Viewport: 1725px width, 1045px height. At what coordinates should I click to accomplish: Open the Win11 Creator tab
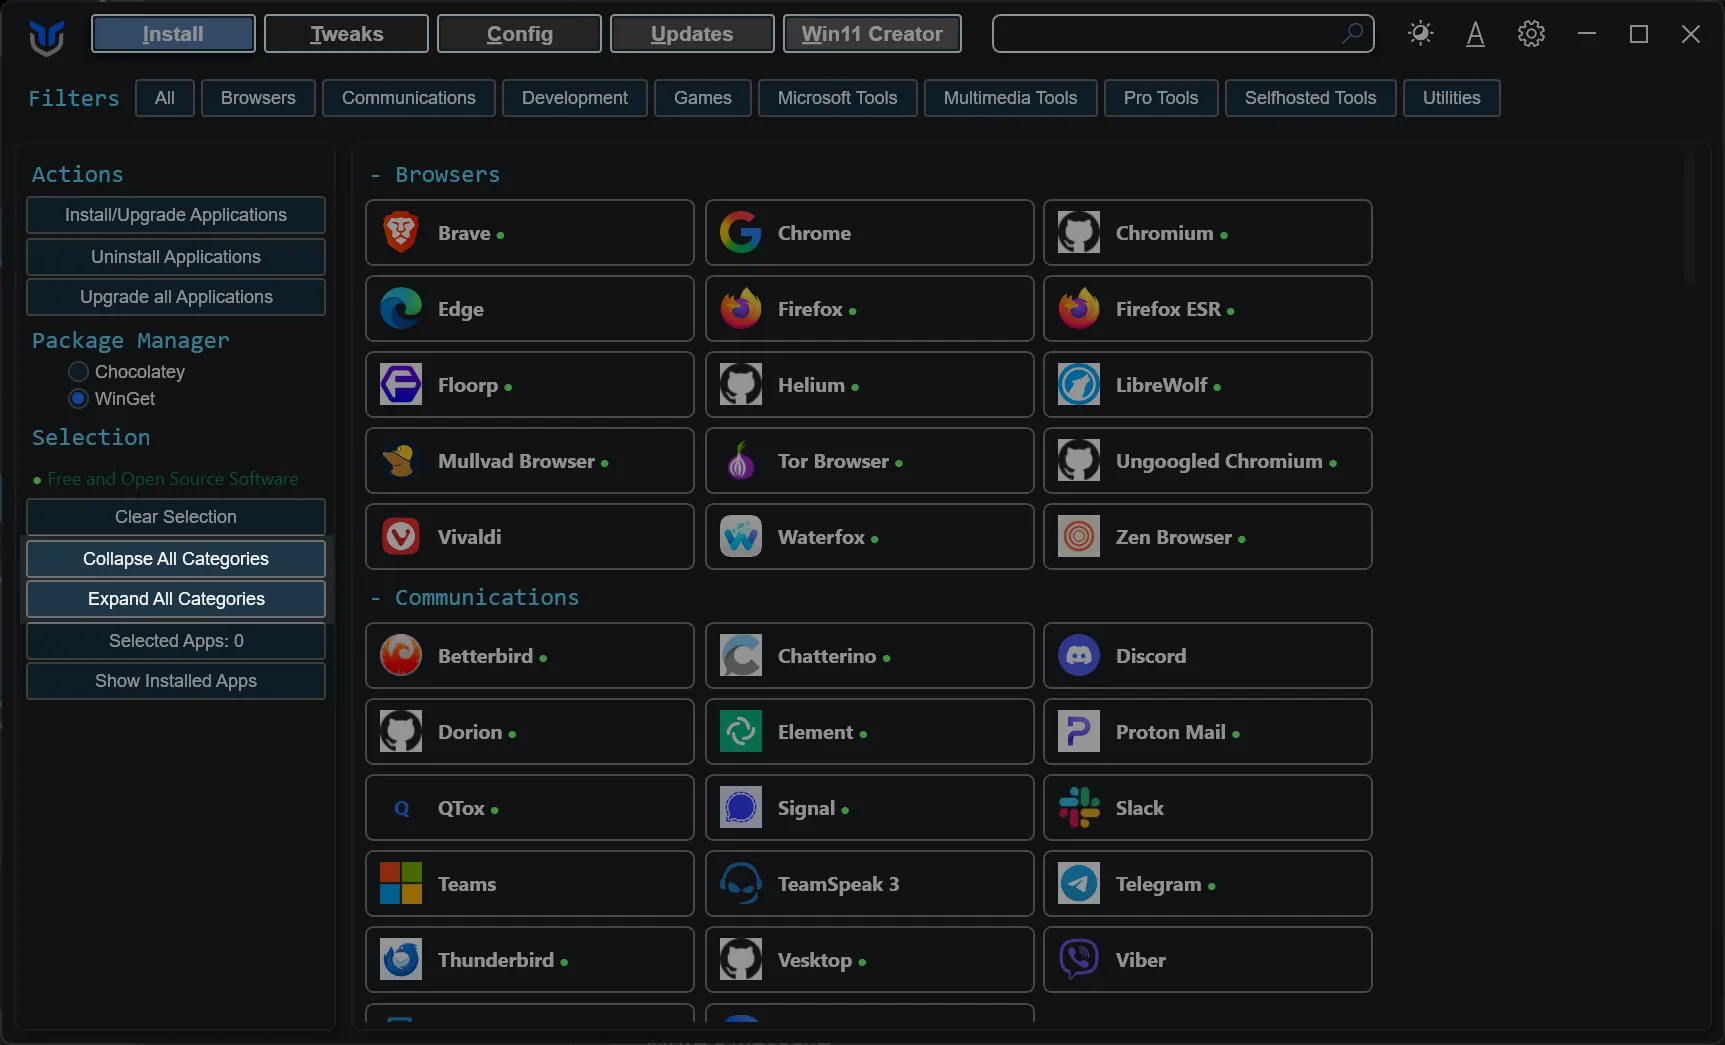click(872, 33)
